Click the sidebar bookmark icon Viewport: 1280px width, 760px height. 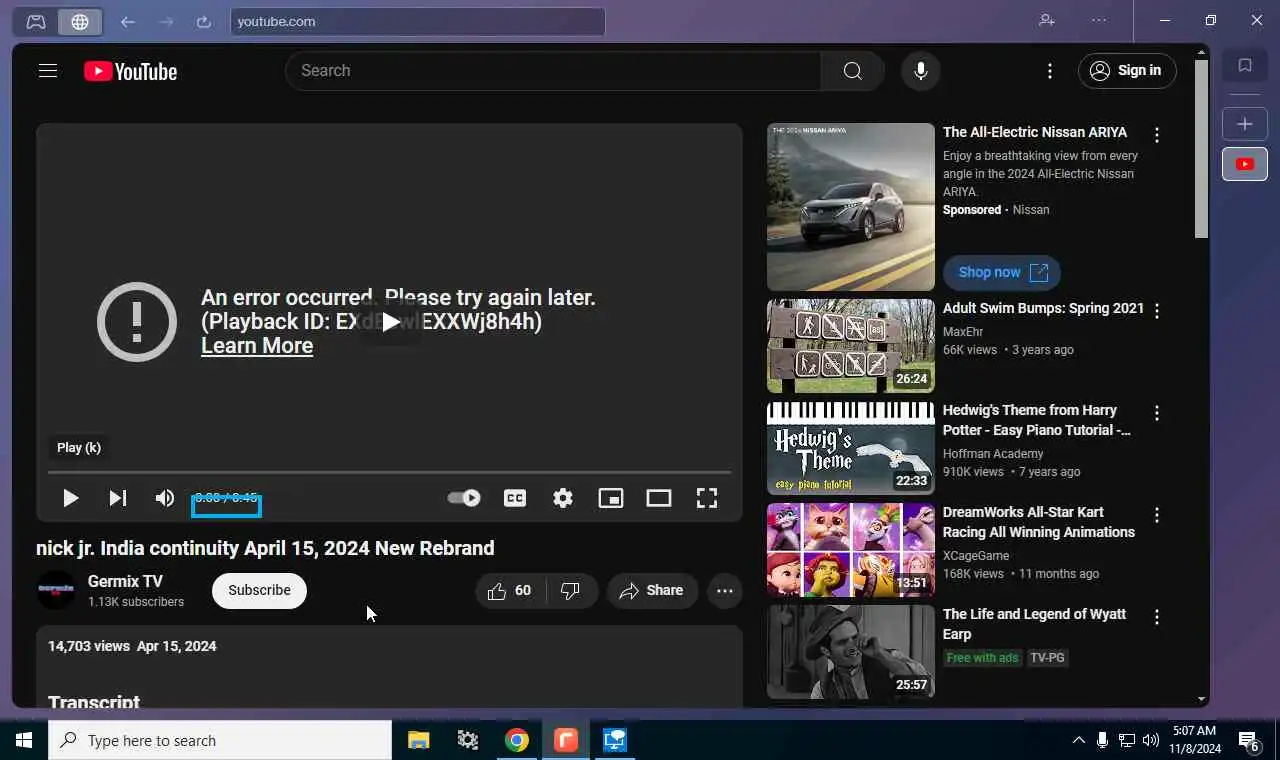coord(1245,66)
